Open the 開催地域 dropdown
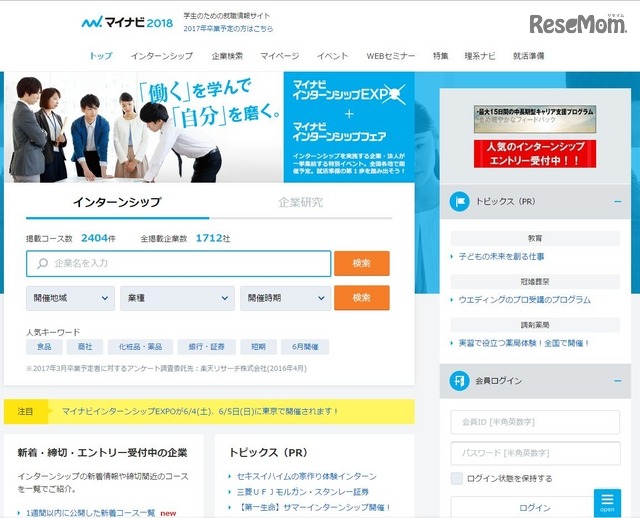This screenshot has height=518, width=640. point(70,298)
